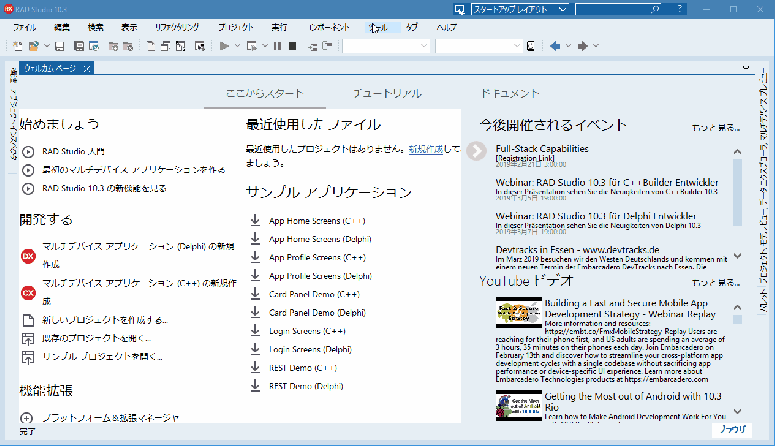The width and height of the screenshot is (775, 446).
Task: Open the スタートアップ レイアウト layout dropdown
Action: tap(520, 9)
